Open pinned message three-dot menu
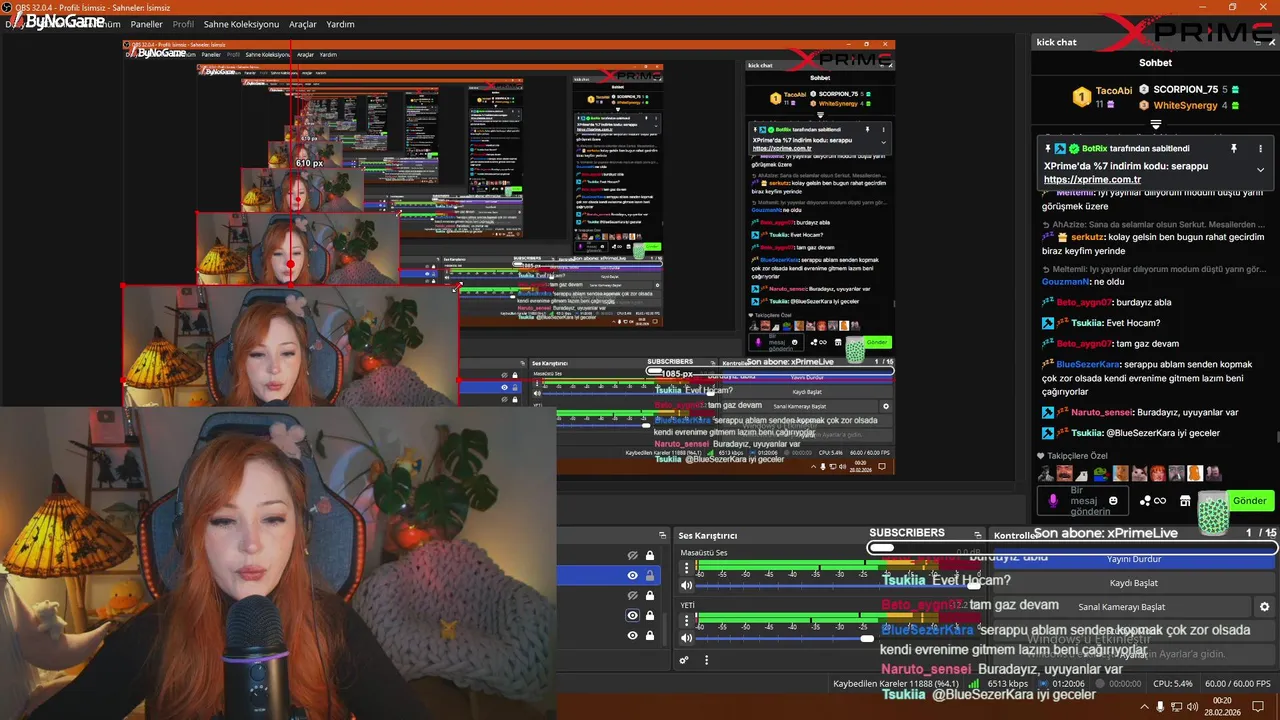This screenshot has width=1280, height=720. (1260, 148)
